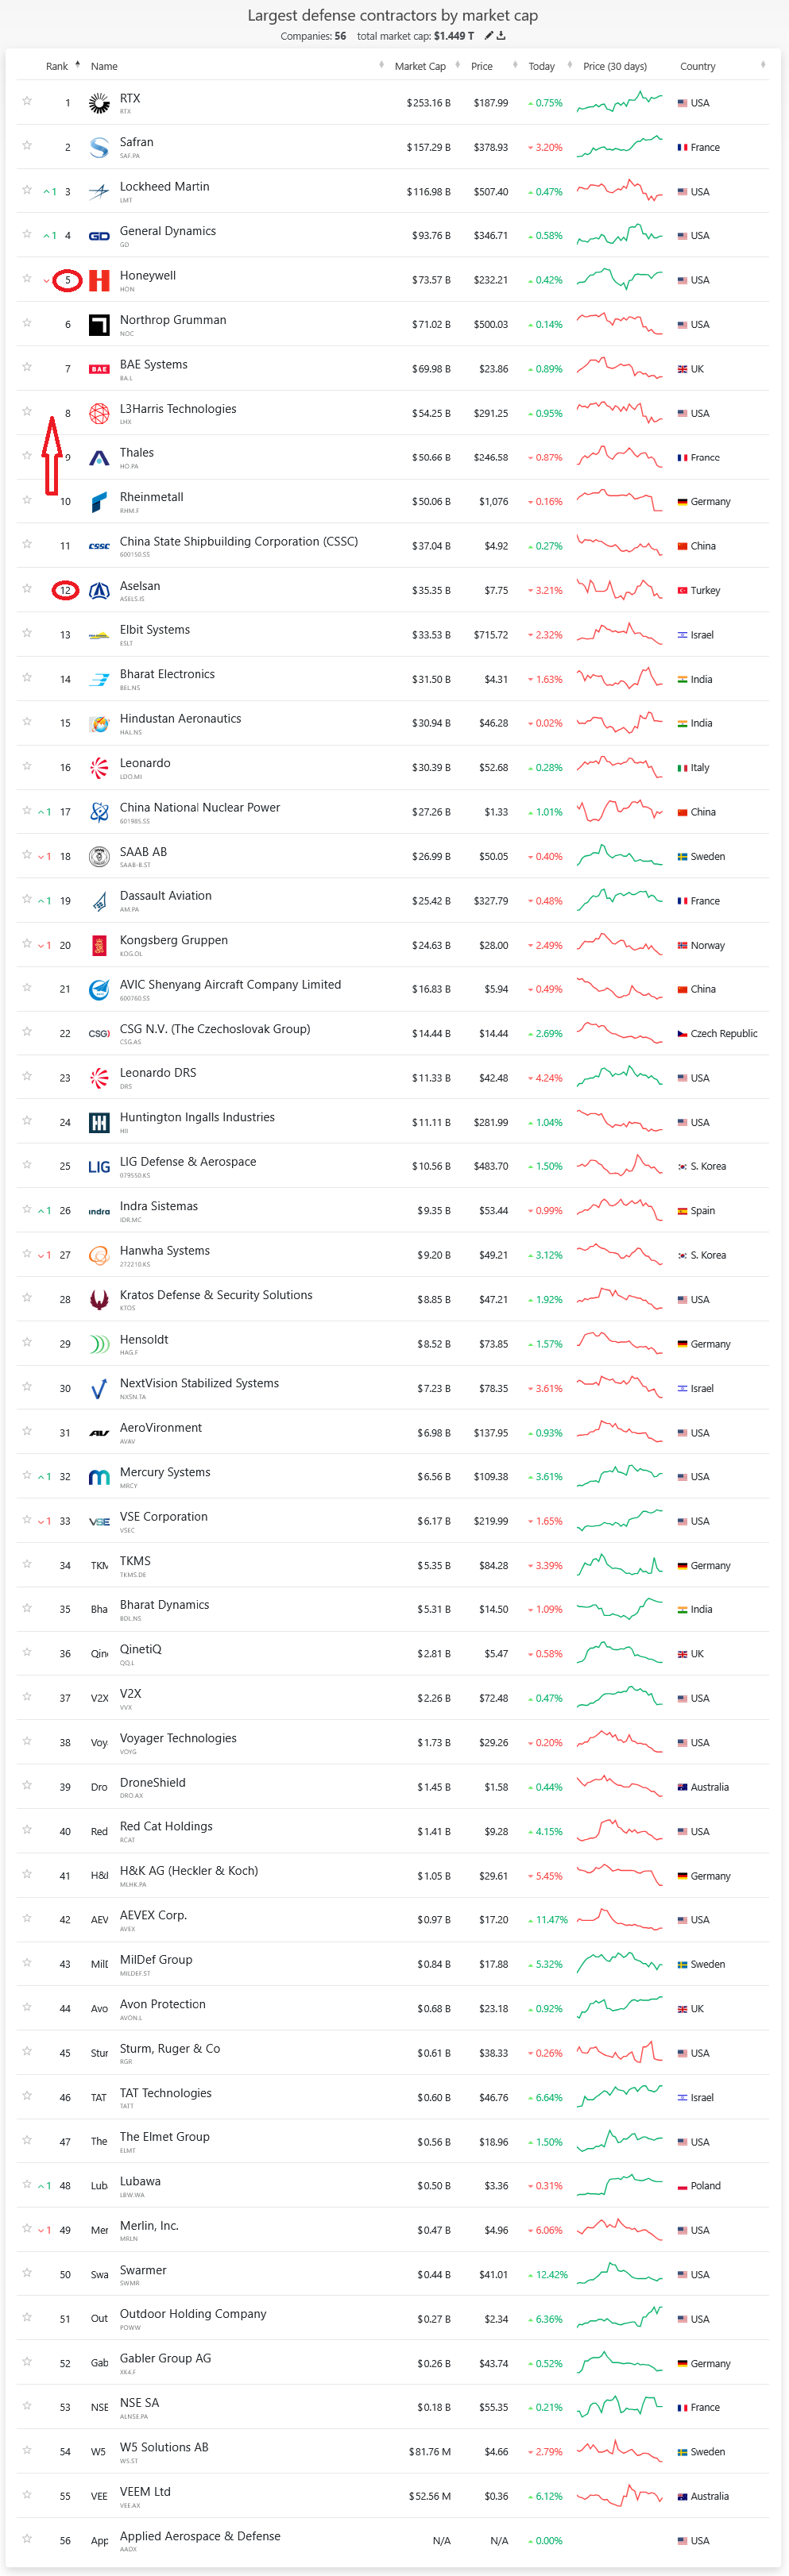
Task: Click the Turkey country label for Aselsan
Action: [x=705, y=591]
